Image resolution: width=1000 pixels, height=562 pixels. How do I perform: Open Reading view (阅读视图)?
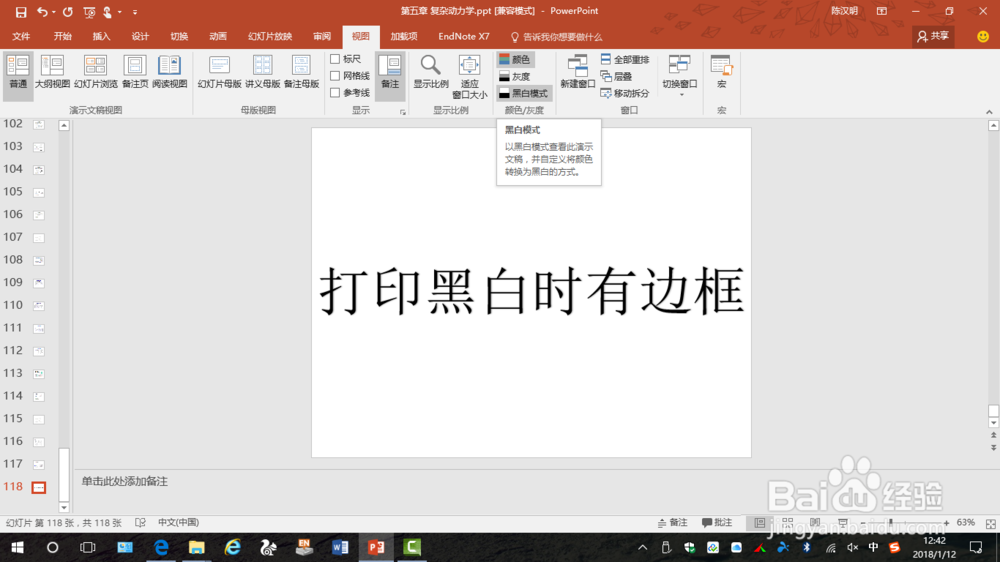170,72
